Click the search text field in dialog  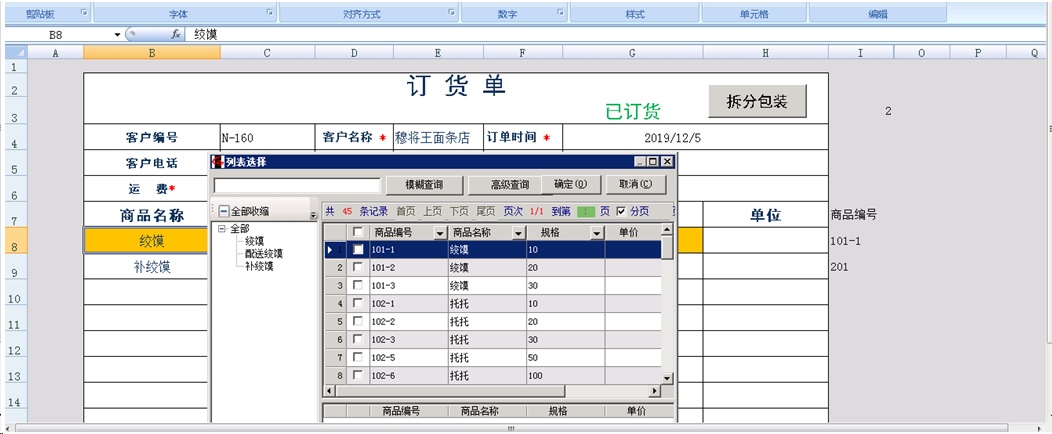[x=297, y=185]
